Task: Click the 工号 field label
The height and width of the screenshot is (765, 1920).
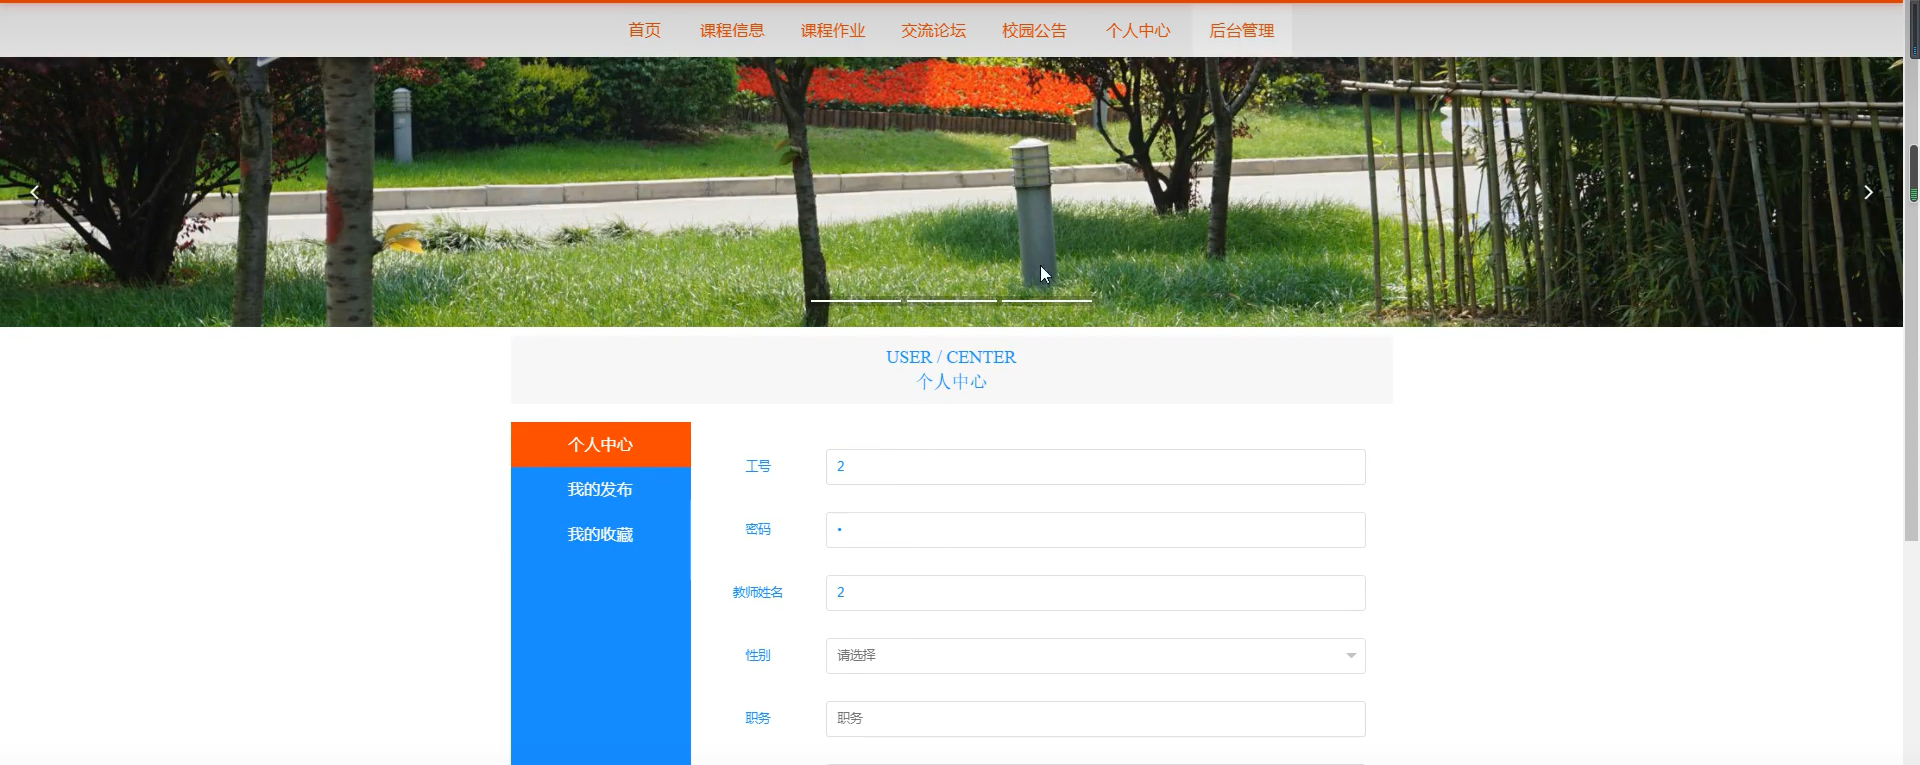Action: tap(758, 466)
